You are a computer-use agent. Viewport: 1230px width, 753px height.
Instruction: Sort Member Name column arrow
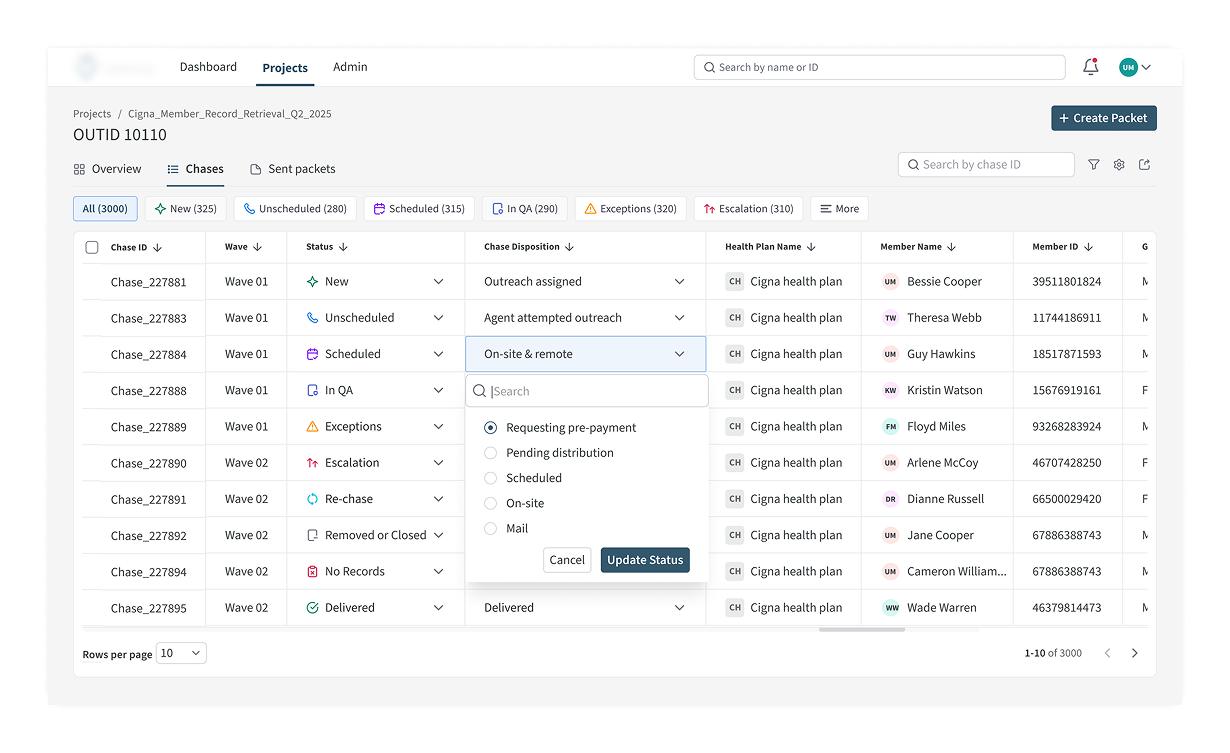tap(951, 247)
